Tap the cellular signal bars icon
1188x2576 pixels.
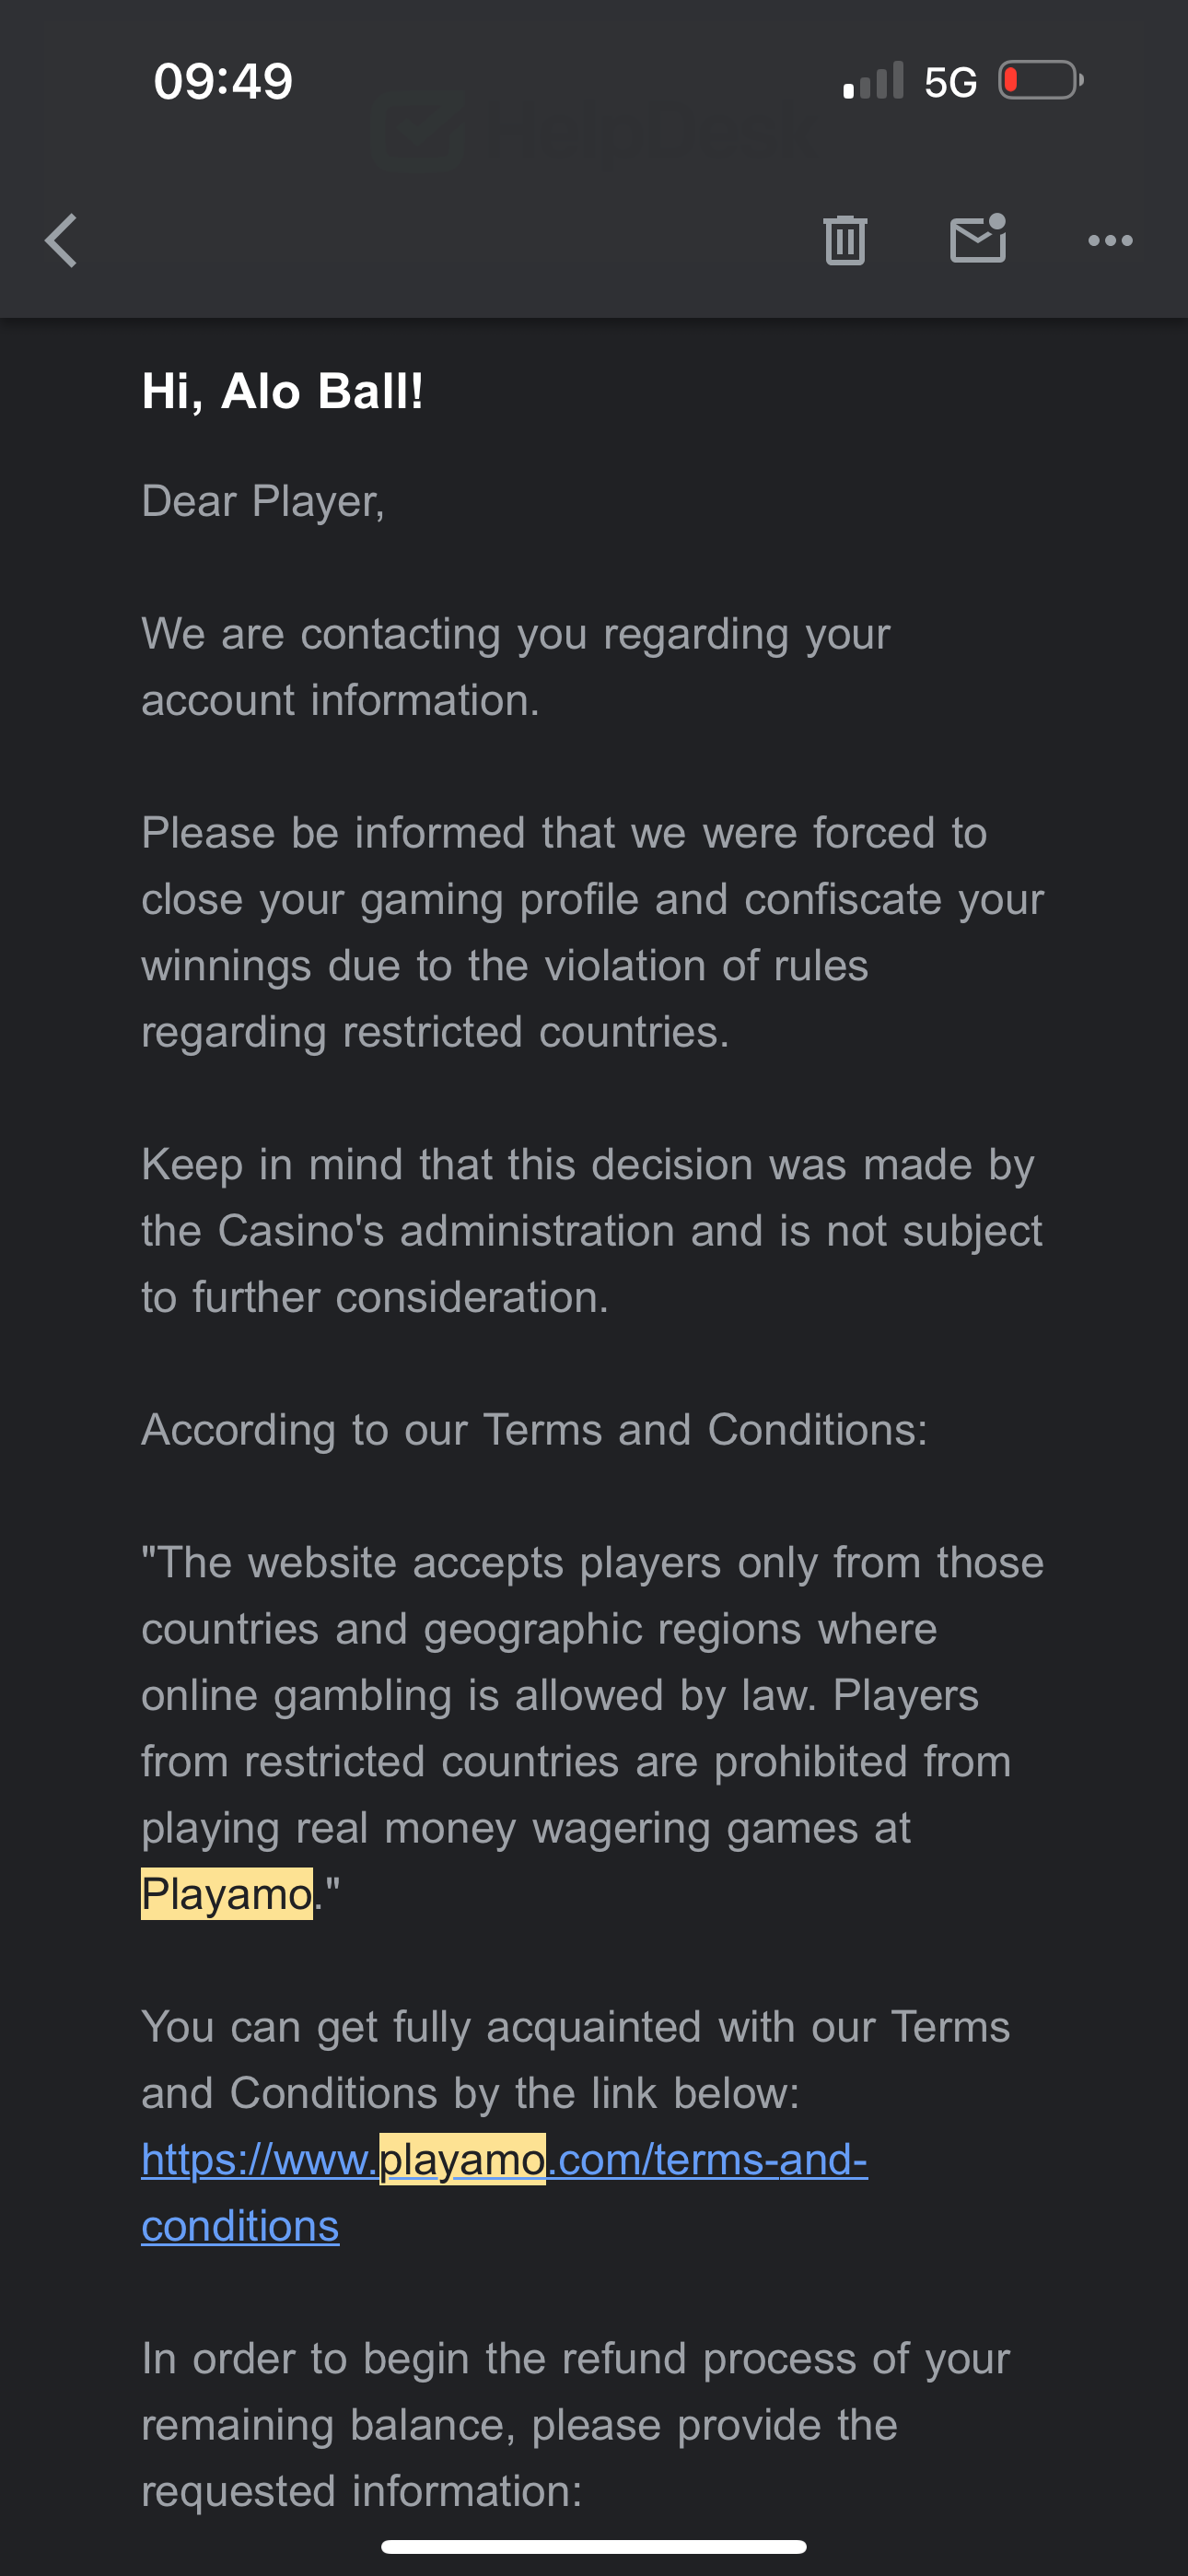(x=873, y=81)
